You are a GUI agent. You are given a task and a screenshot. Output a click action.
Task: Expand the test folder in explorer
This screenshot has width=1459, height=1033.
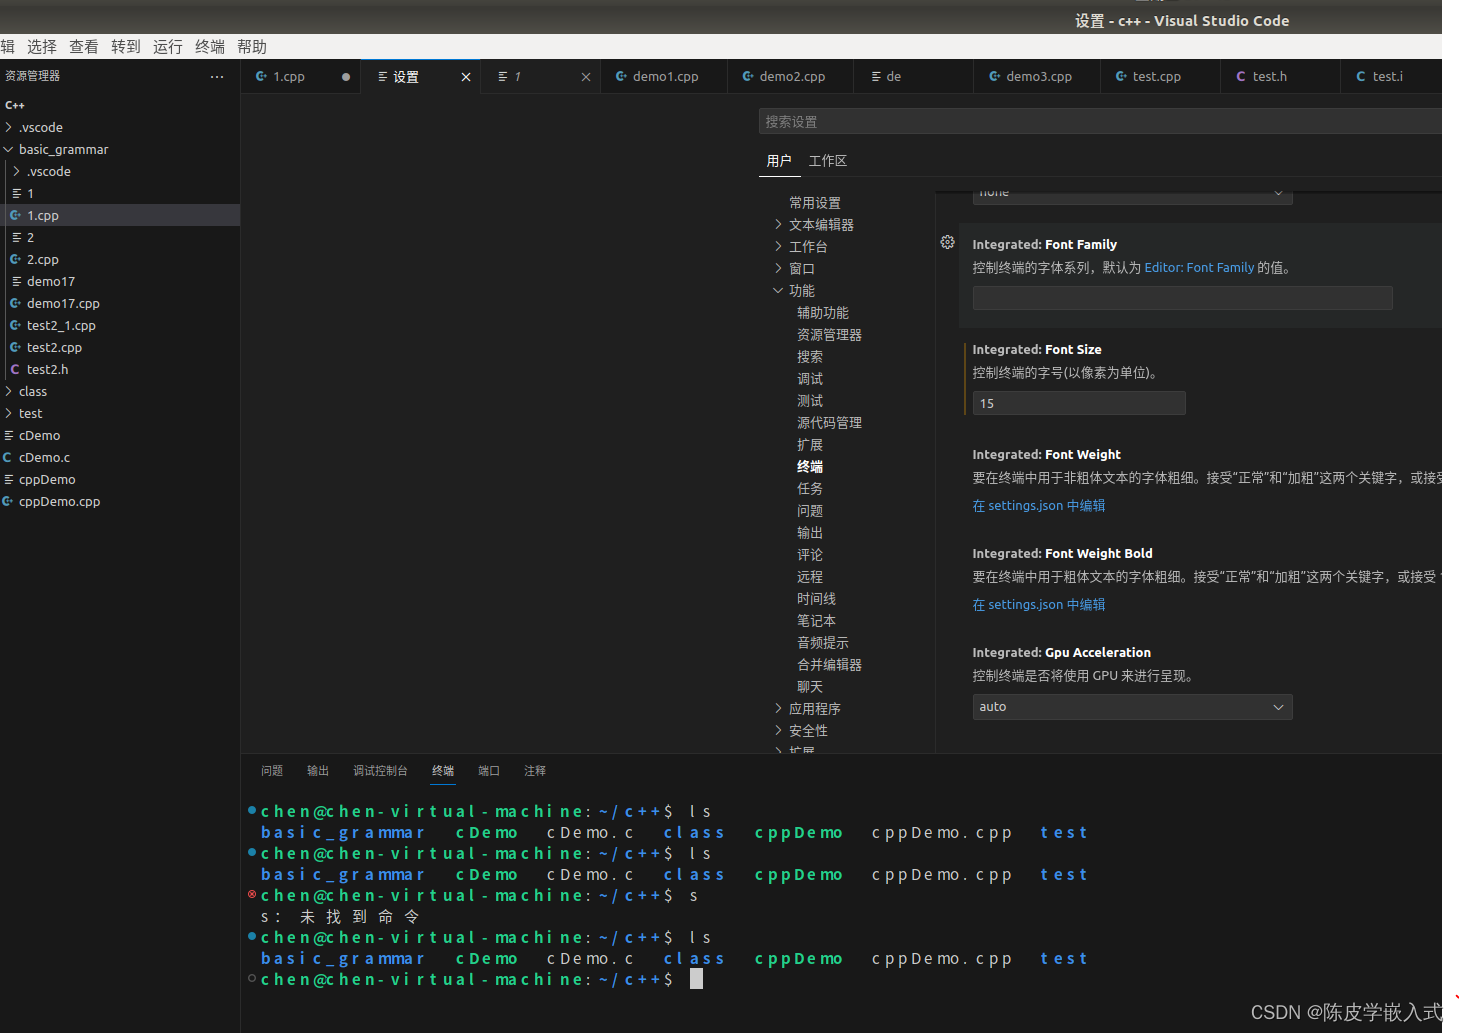pos(9,413)
